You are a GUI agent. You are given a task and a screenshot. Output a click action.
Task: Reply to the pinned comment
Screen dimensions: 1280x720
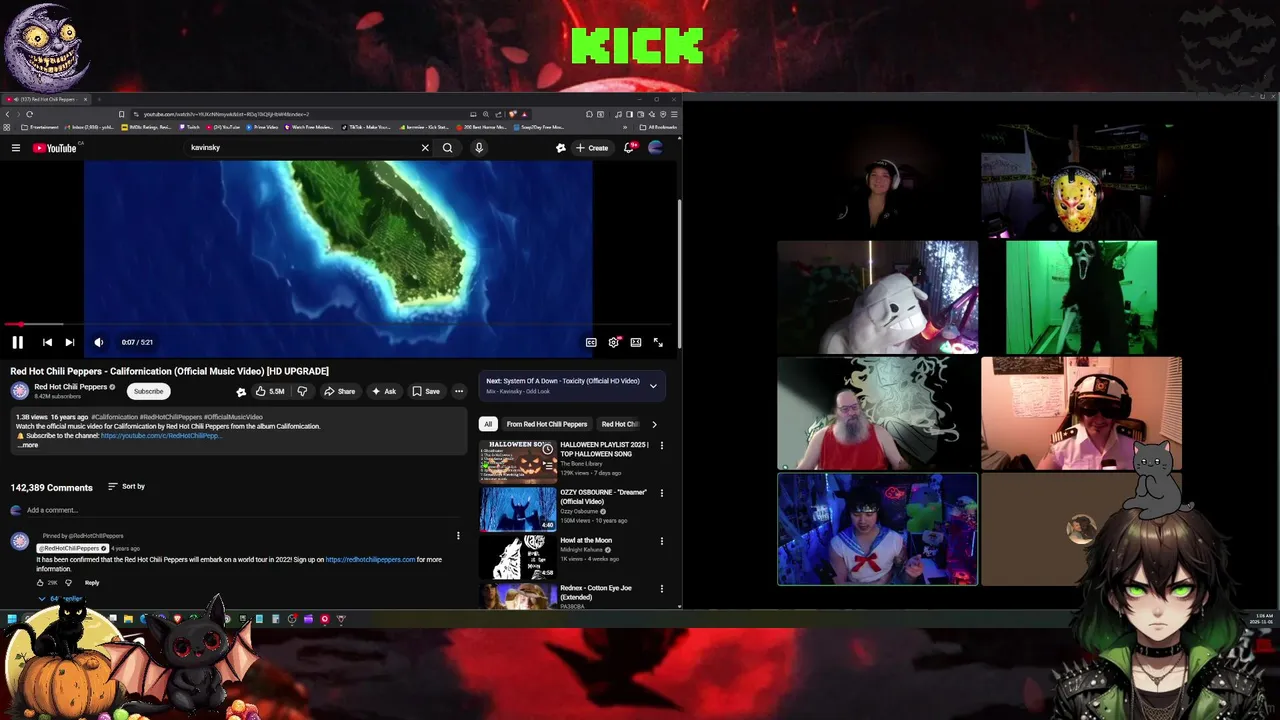click(x=92, y=582)
